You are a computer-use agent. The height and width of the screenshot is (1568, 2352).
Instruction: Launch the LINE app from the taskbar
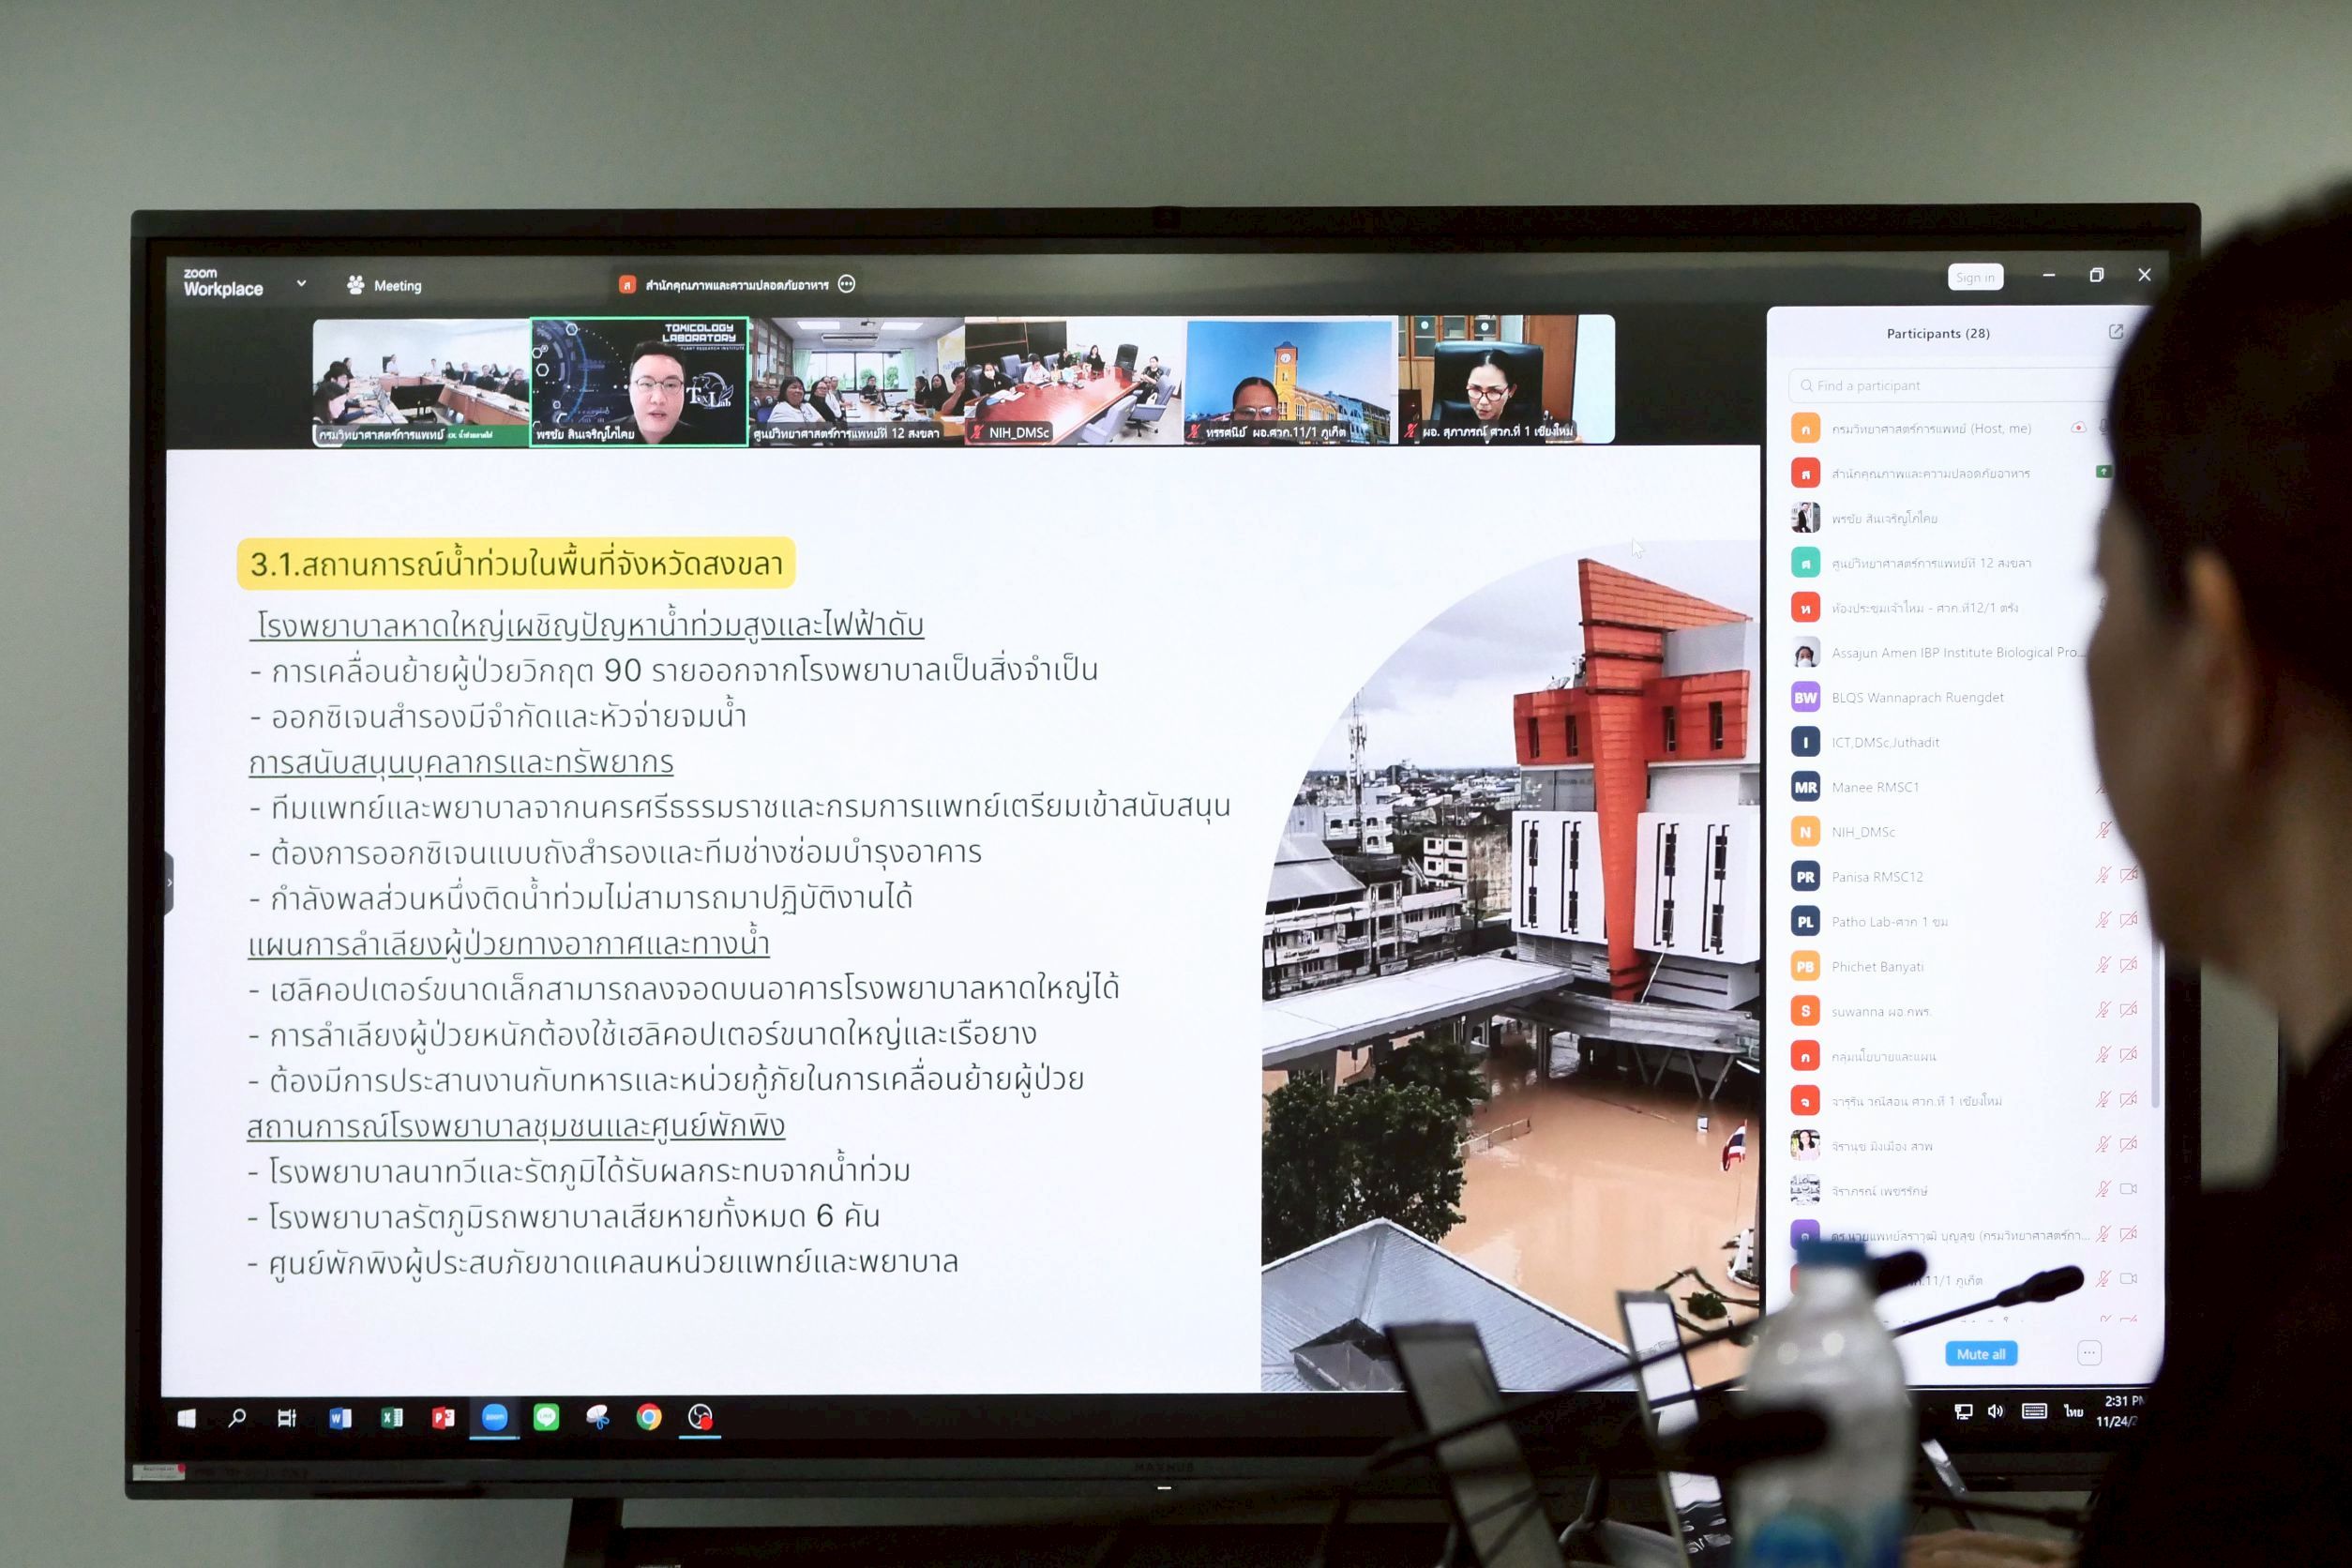[x=546, y=1417]
